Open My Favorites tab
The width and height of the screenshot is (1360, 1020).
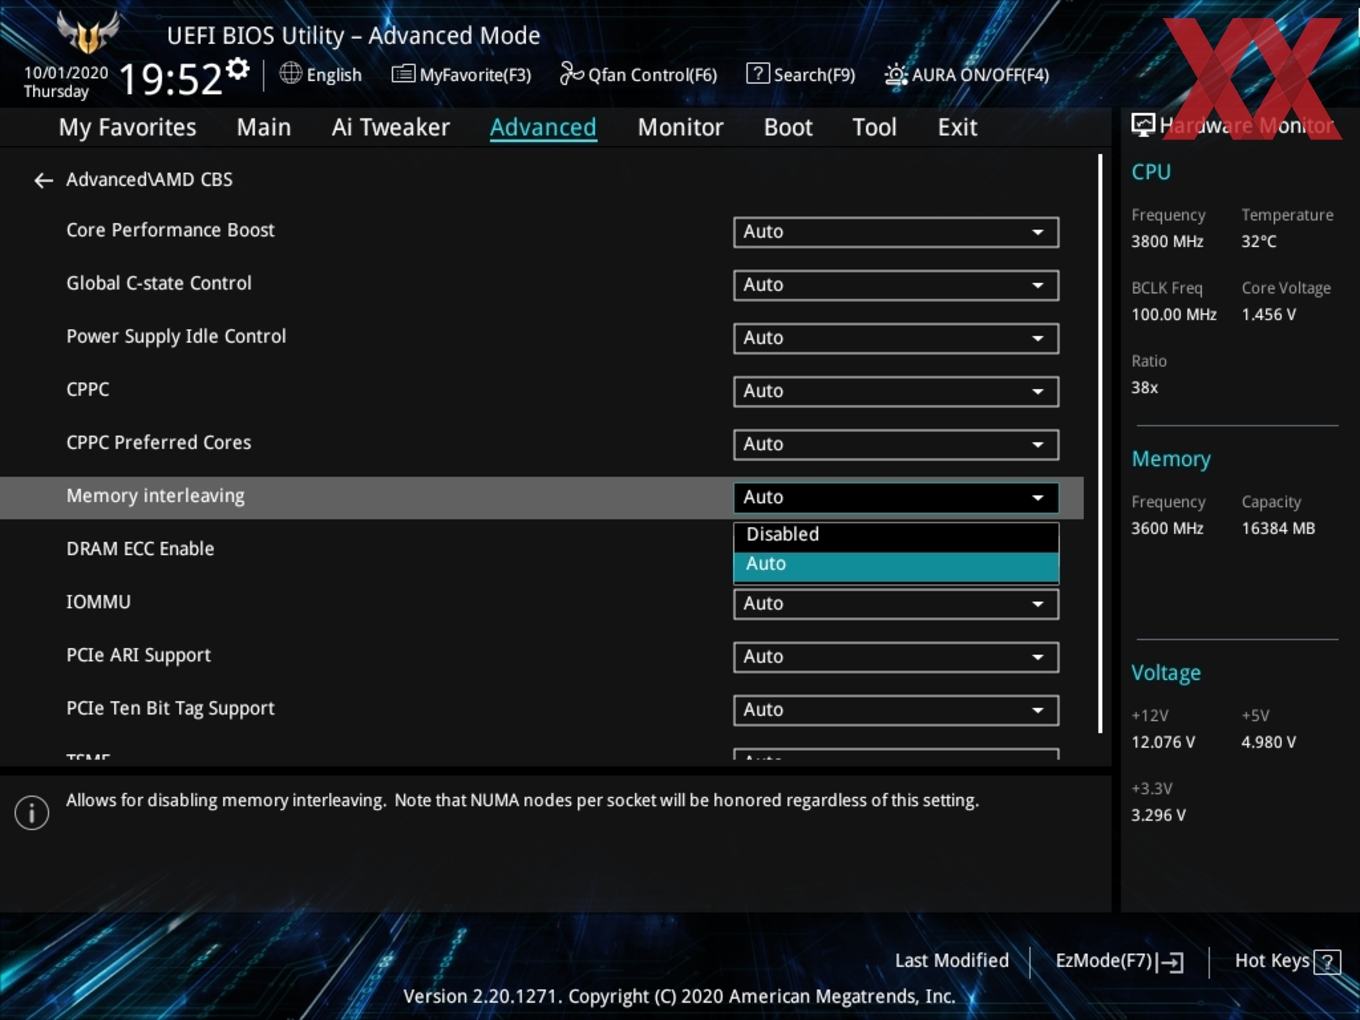click(x=127, y=127)
